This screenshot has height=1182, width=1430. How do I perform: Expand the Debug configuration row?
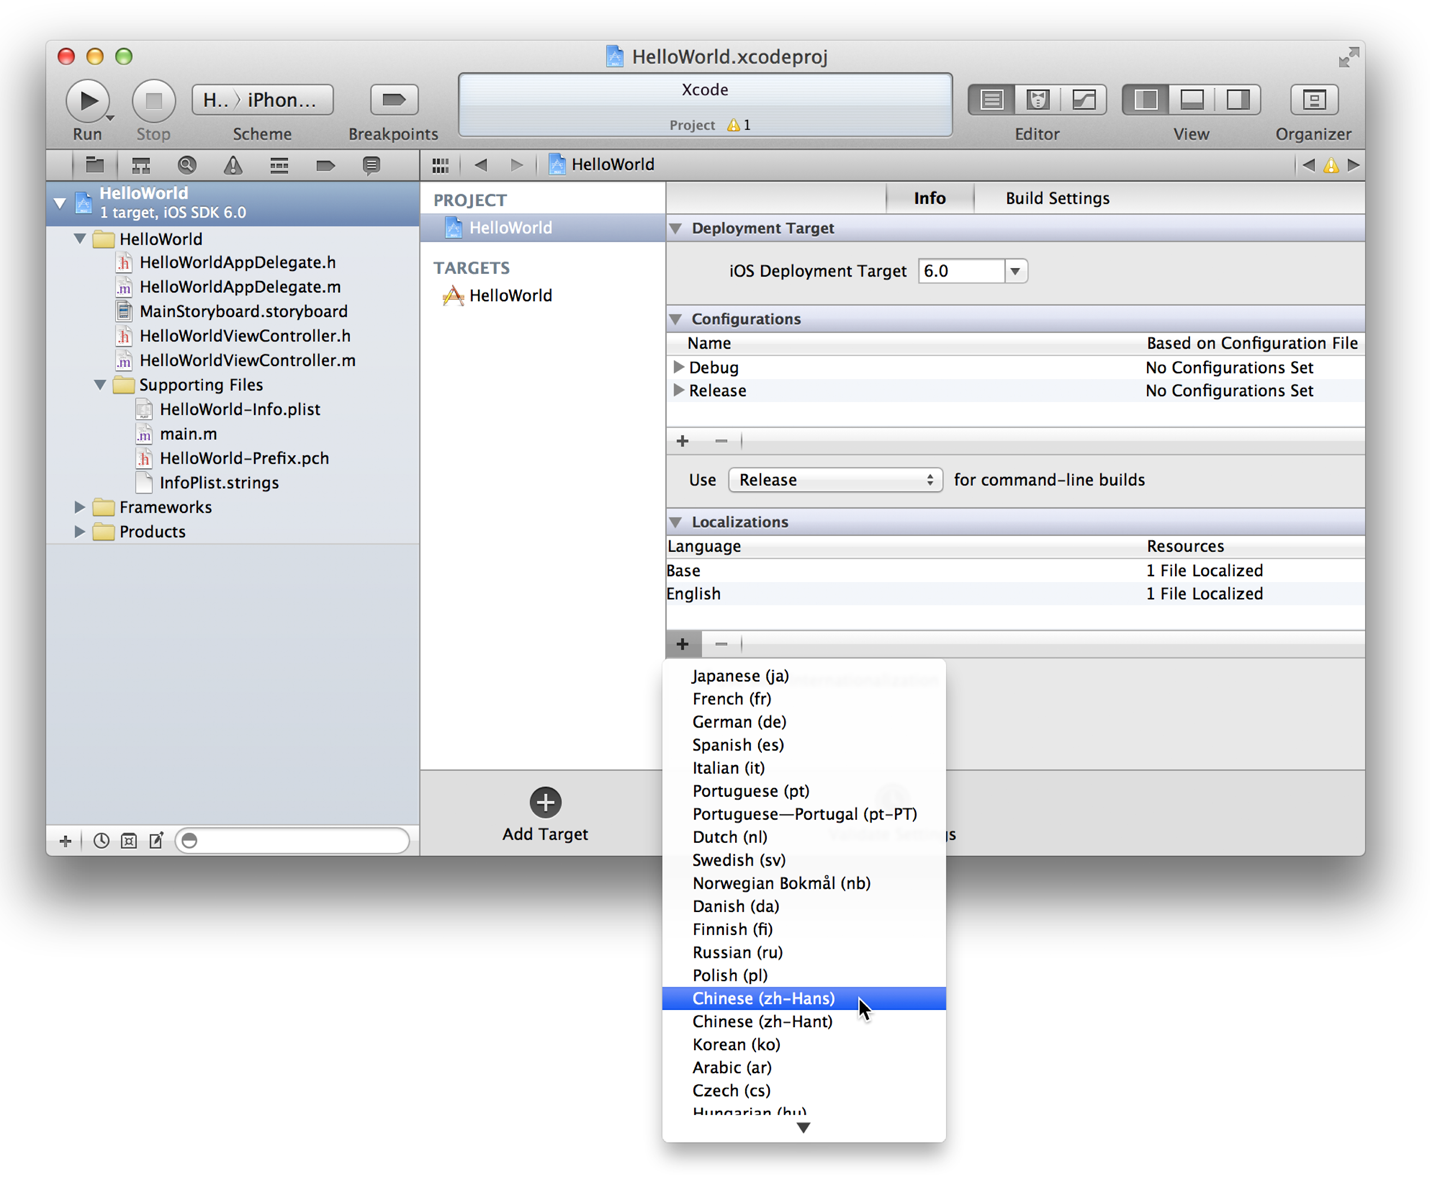click(679, 367)
